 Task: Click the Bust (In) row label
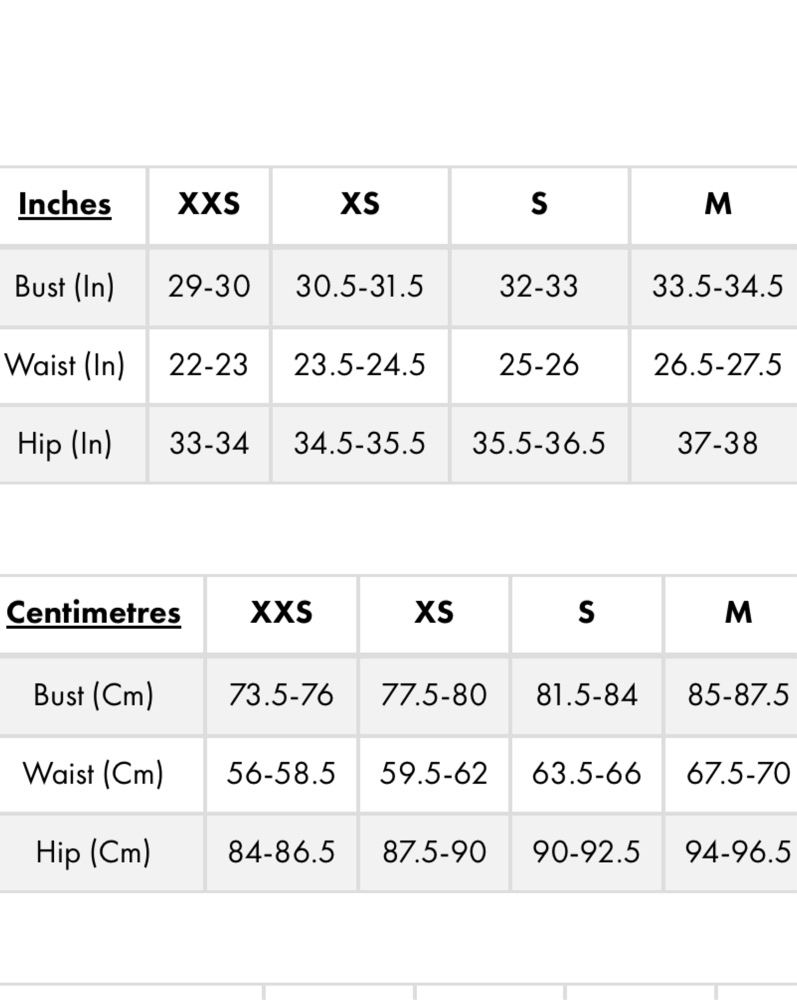[64, 286]
